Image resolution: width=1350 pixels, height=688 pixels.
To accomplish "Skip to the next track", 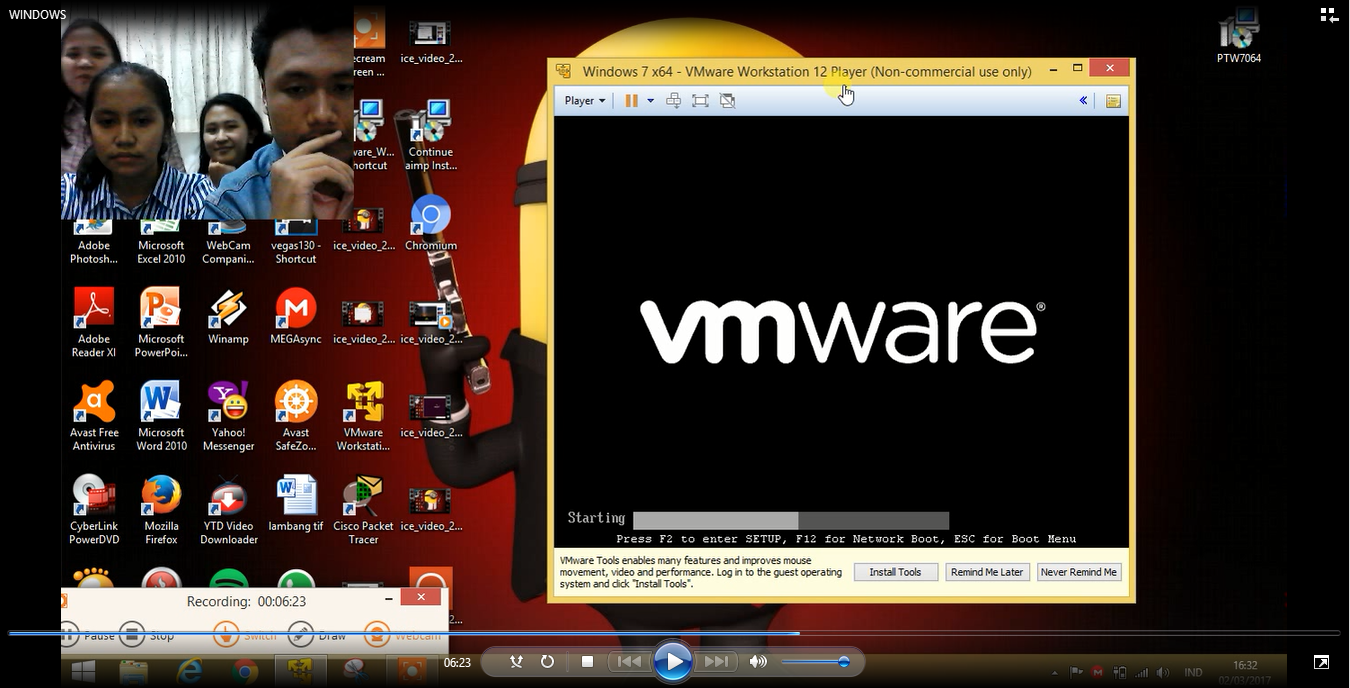I will tap(717, 662).
